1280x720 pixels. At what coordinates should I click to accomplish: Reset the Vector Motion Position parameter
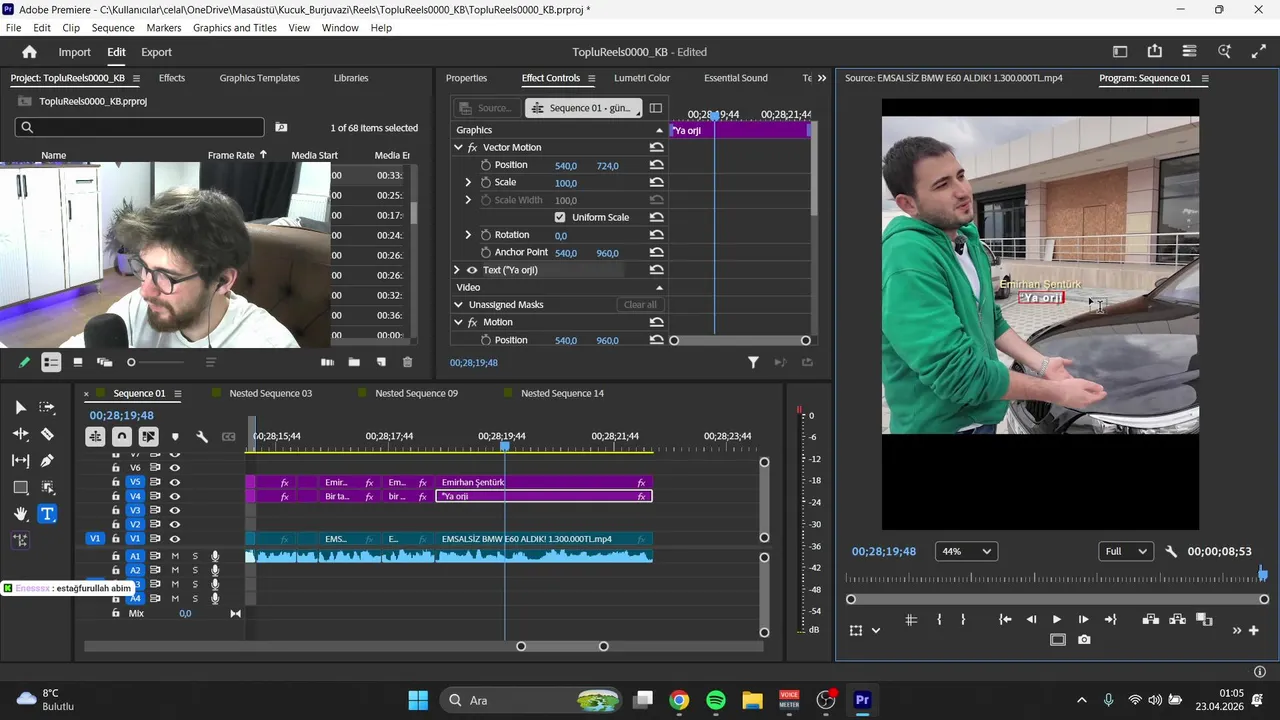[656, 165]
